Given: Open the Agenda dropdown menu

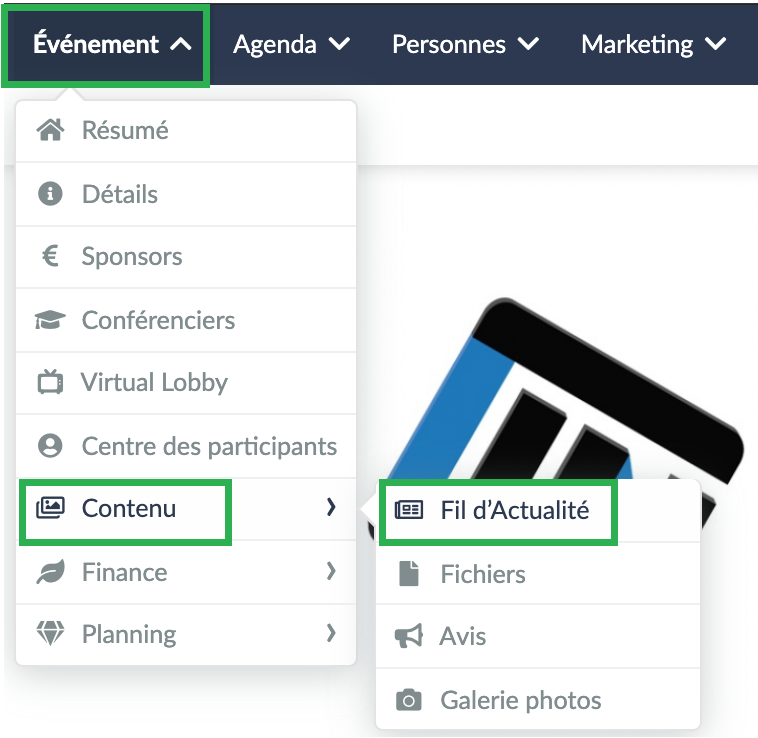Looking at the screenshot, I should 291,44.
